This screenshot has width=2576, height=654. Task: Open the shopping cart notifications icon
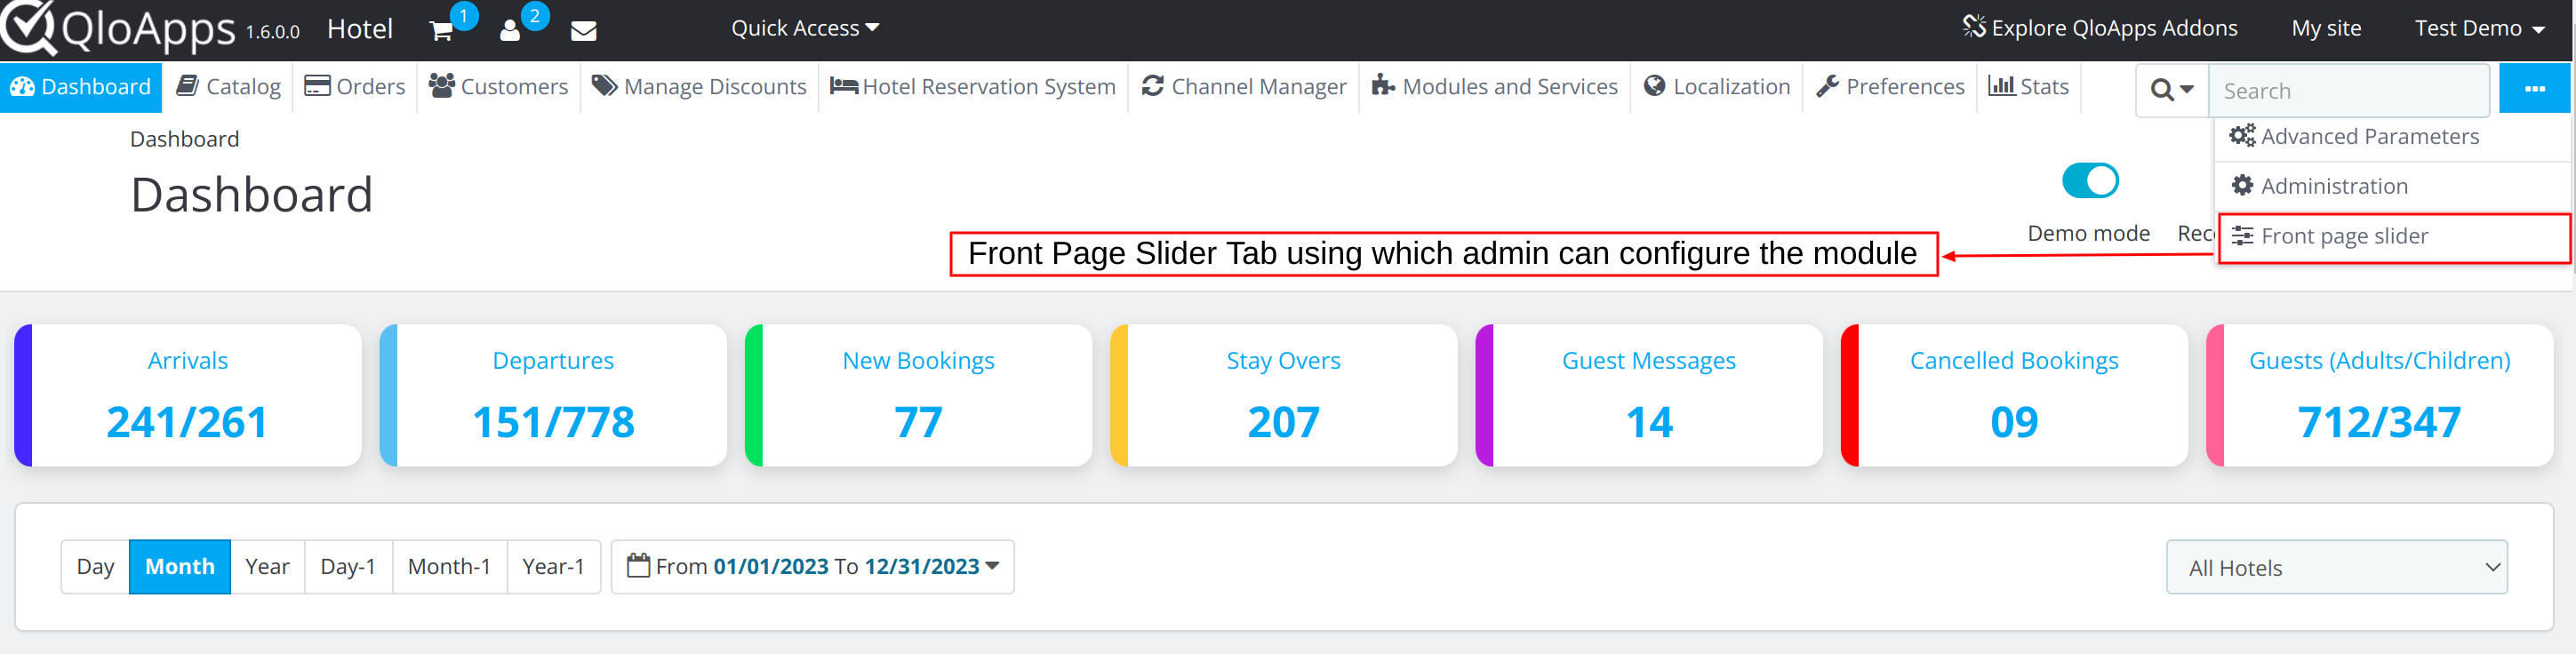coord(441,31)
